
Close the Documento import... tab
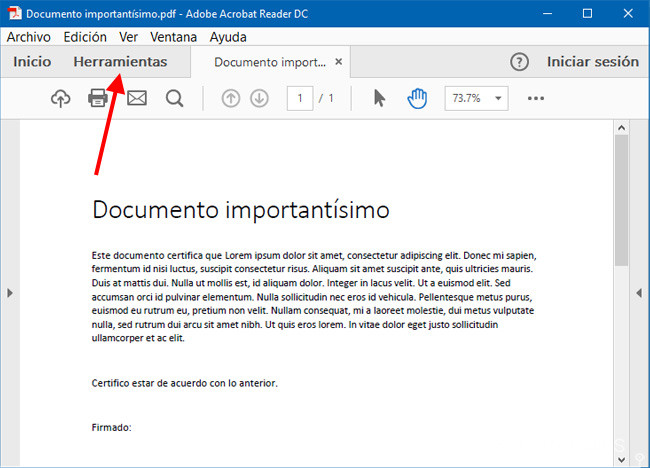339,62
